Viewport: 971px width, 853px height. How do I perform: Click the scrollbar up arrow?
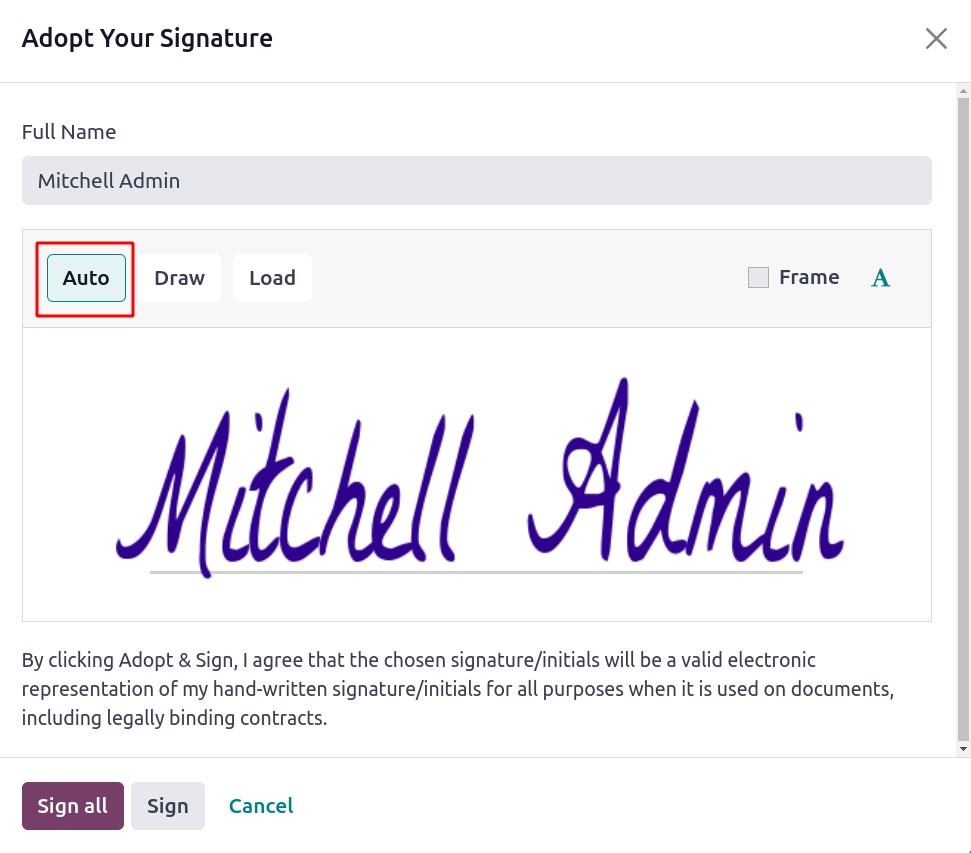point(963,91)
